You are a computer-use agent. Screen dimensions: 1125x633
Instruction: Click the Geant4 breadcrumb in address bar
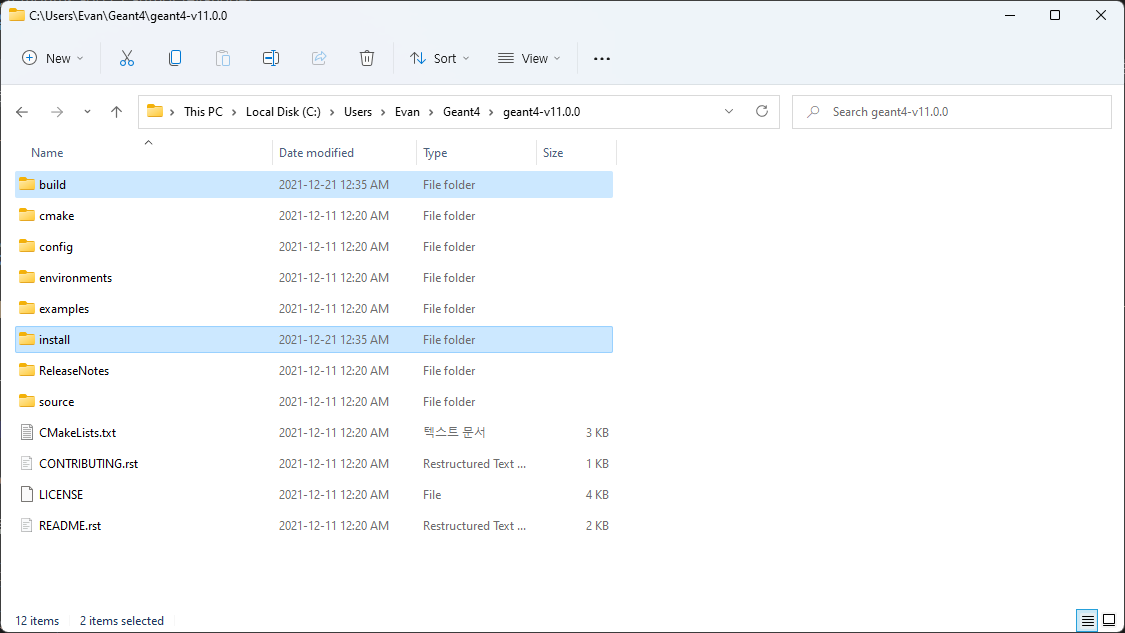[462, 112]
